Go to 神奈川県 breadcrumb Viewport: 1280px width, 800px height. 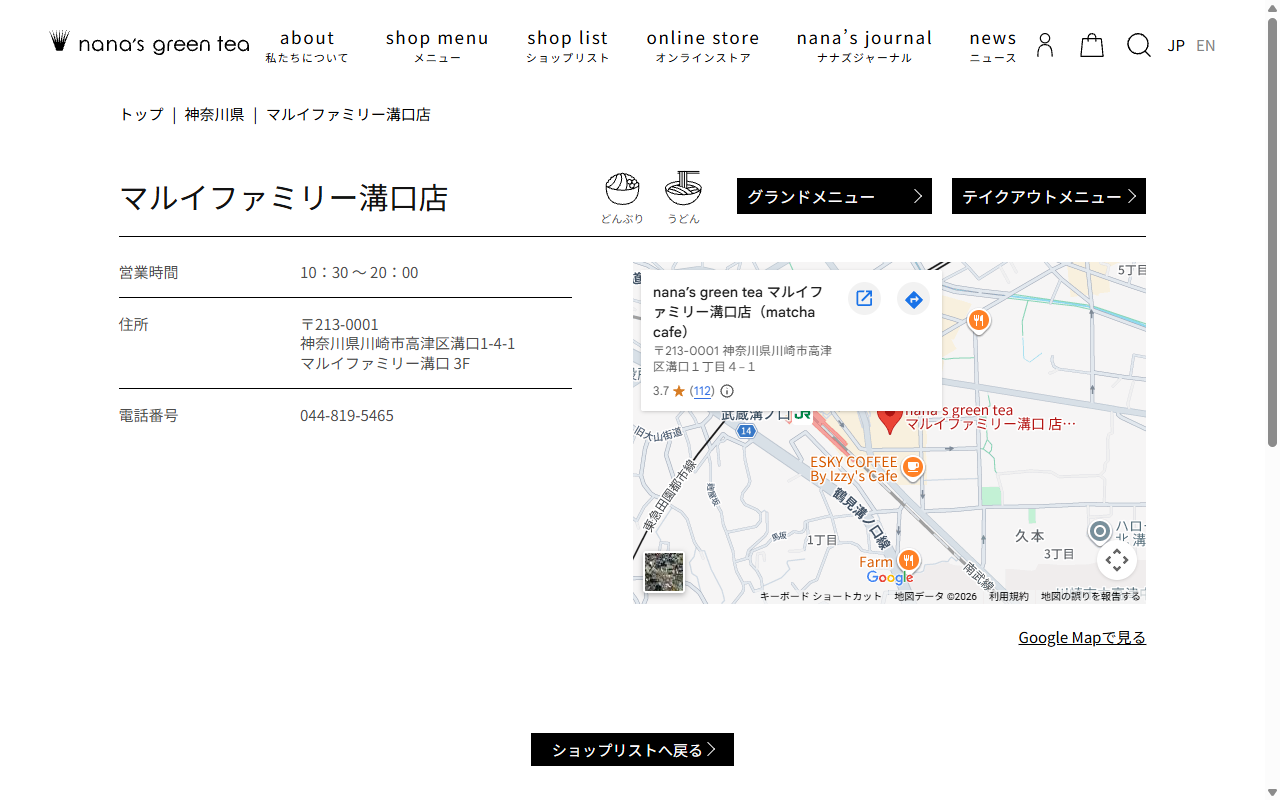point(214,115)
